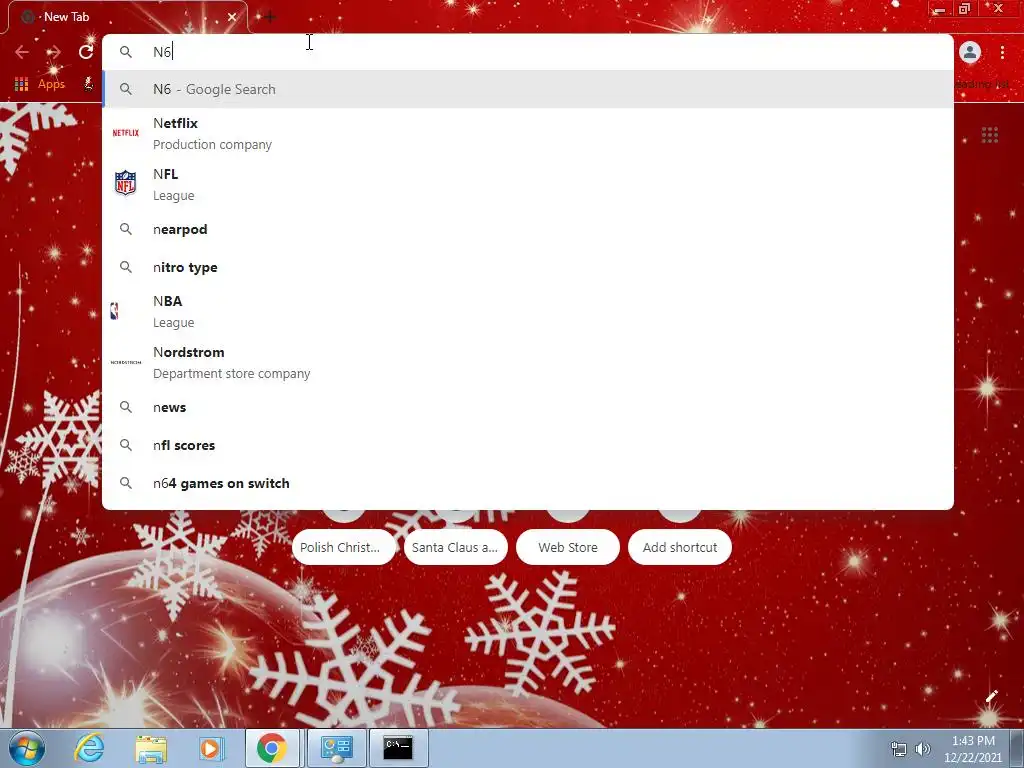Click the volume speaker tray icon

click(922, 749)
